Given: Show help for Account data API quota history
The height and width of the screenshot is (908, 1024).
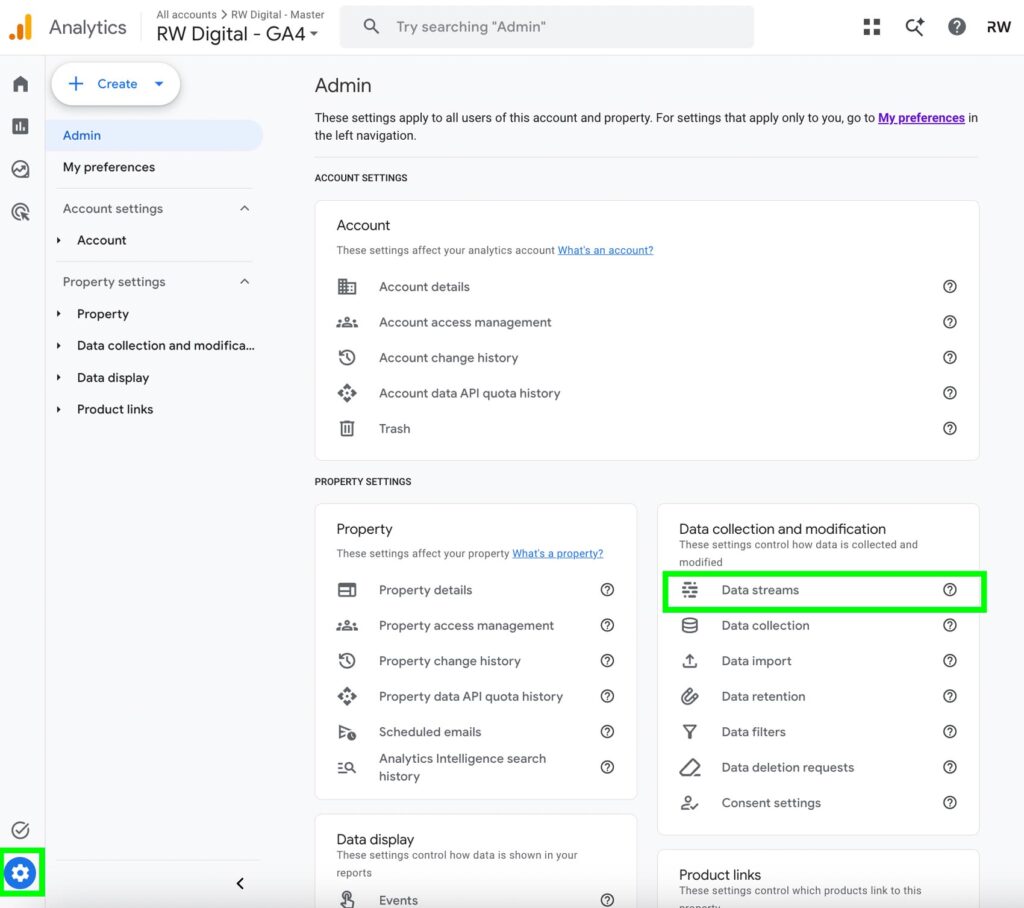Looking at the screenshot, I should click(950, 393).
